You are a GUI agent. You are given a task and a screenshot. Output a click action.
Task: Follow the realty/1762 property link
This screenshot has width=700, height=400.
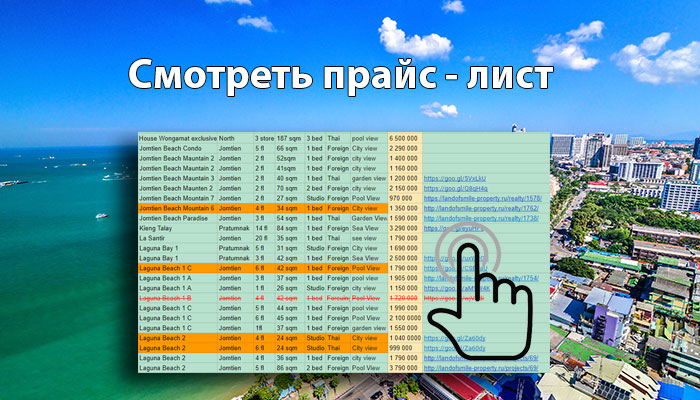481,208
